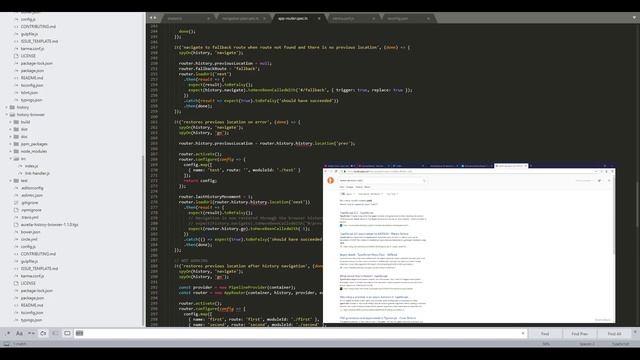Toggle the in-selection search option
This screenshot has width=640, height=360.
point(55,333)
